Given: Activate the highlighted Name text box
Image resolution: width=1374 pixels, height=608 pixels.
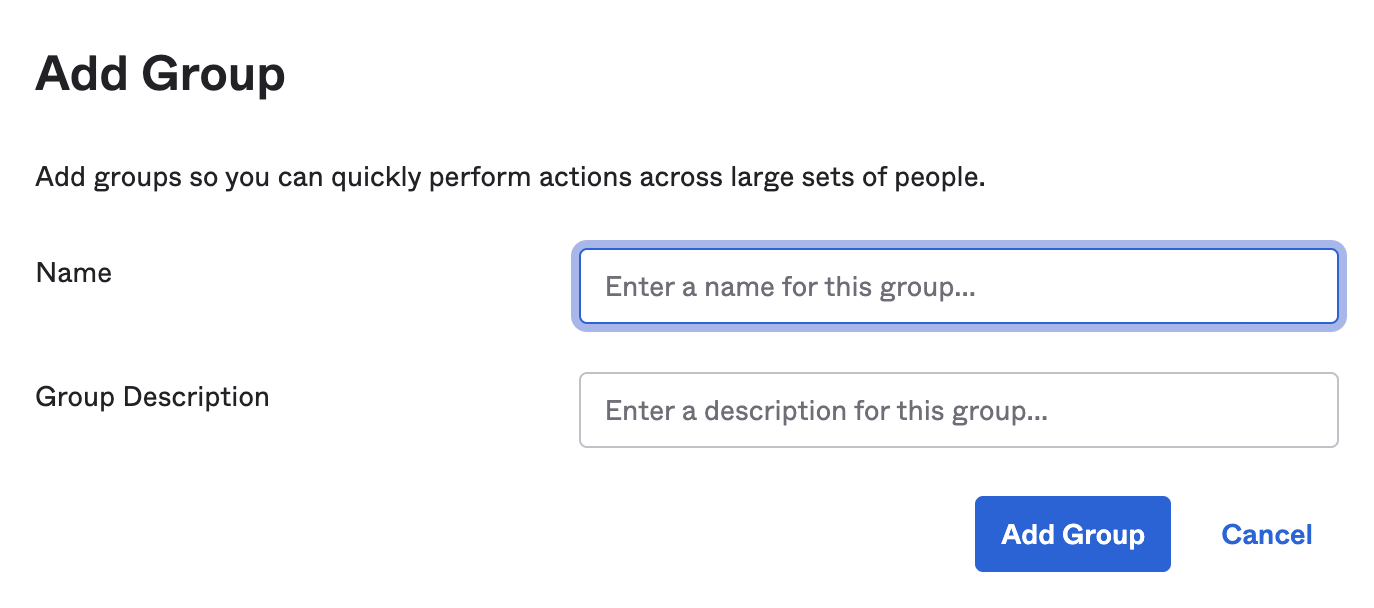Looking at the screenshot, I should coord(958,287).
